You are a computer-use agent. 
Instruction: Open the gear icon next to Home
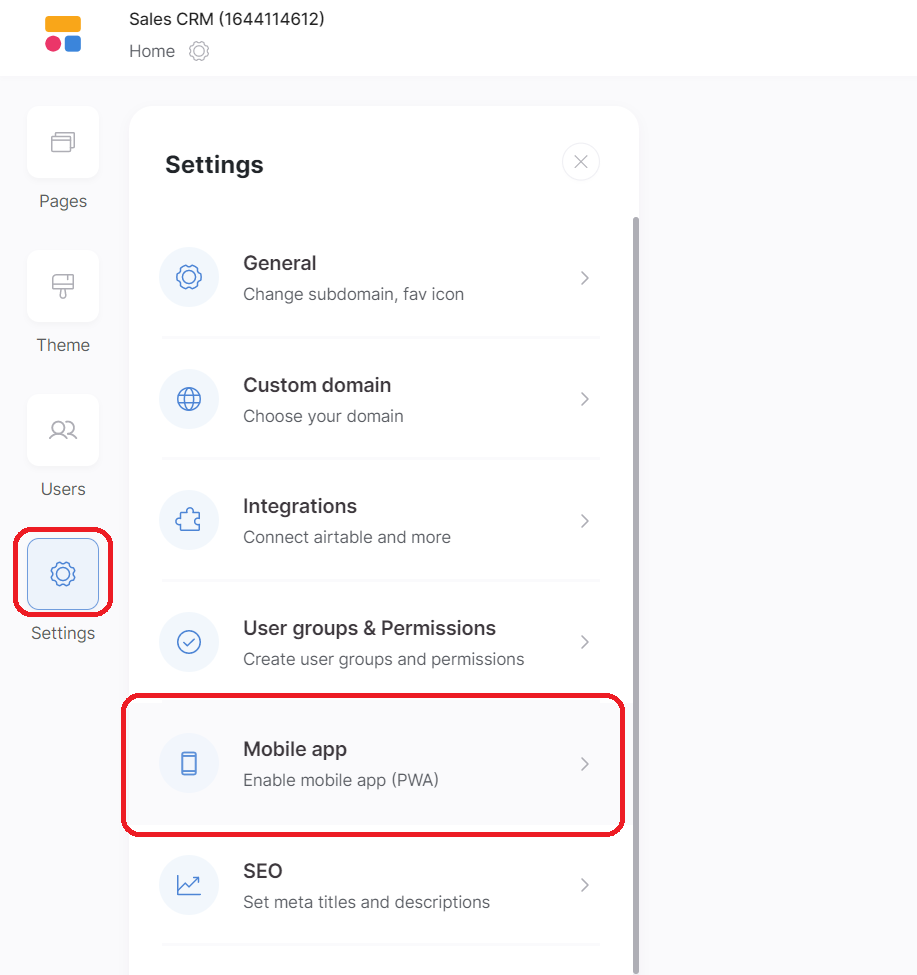pyautogui.click(x=199, y=51)
